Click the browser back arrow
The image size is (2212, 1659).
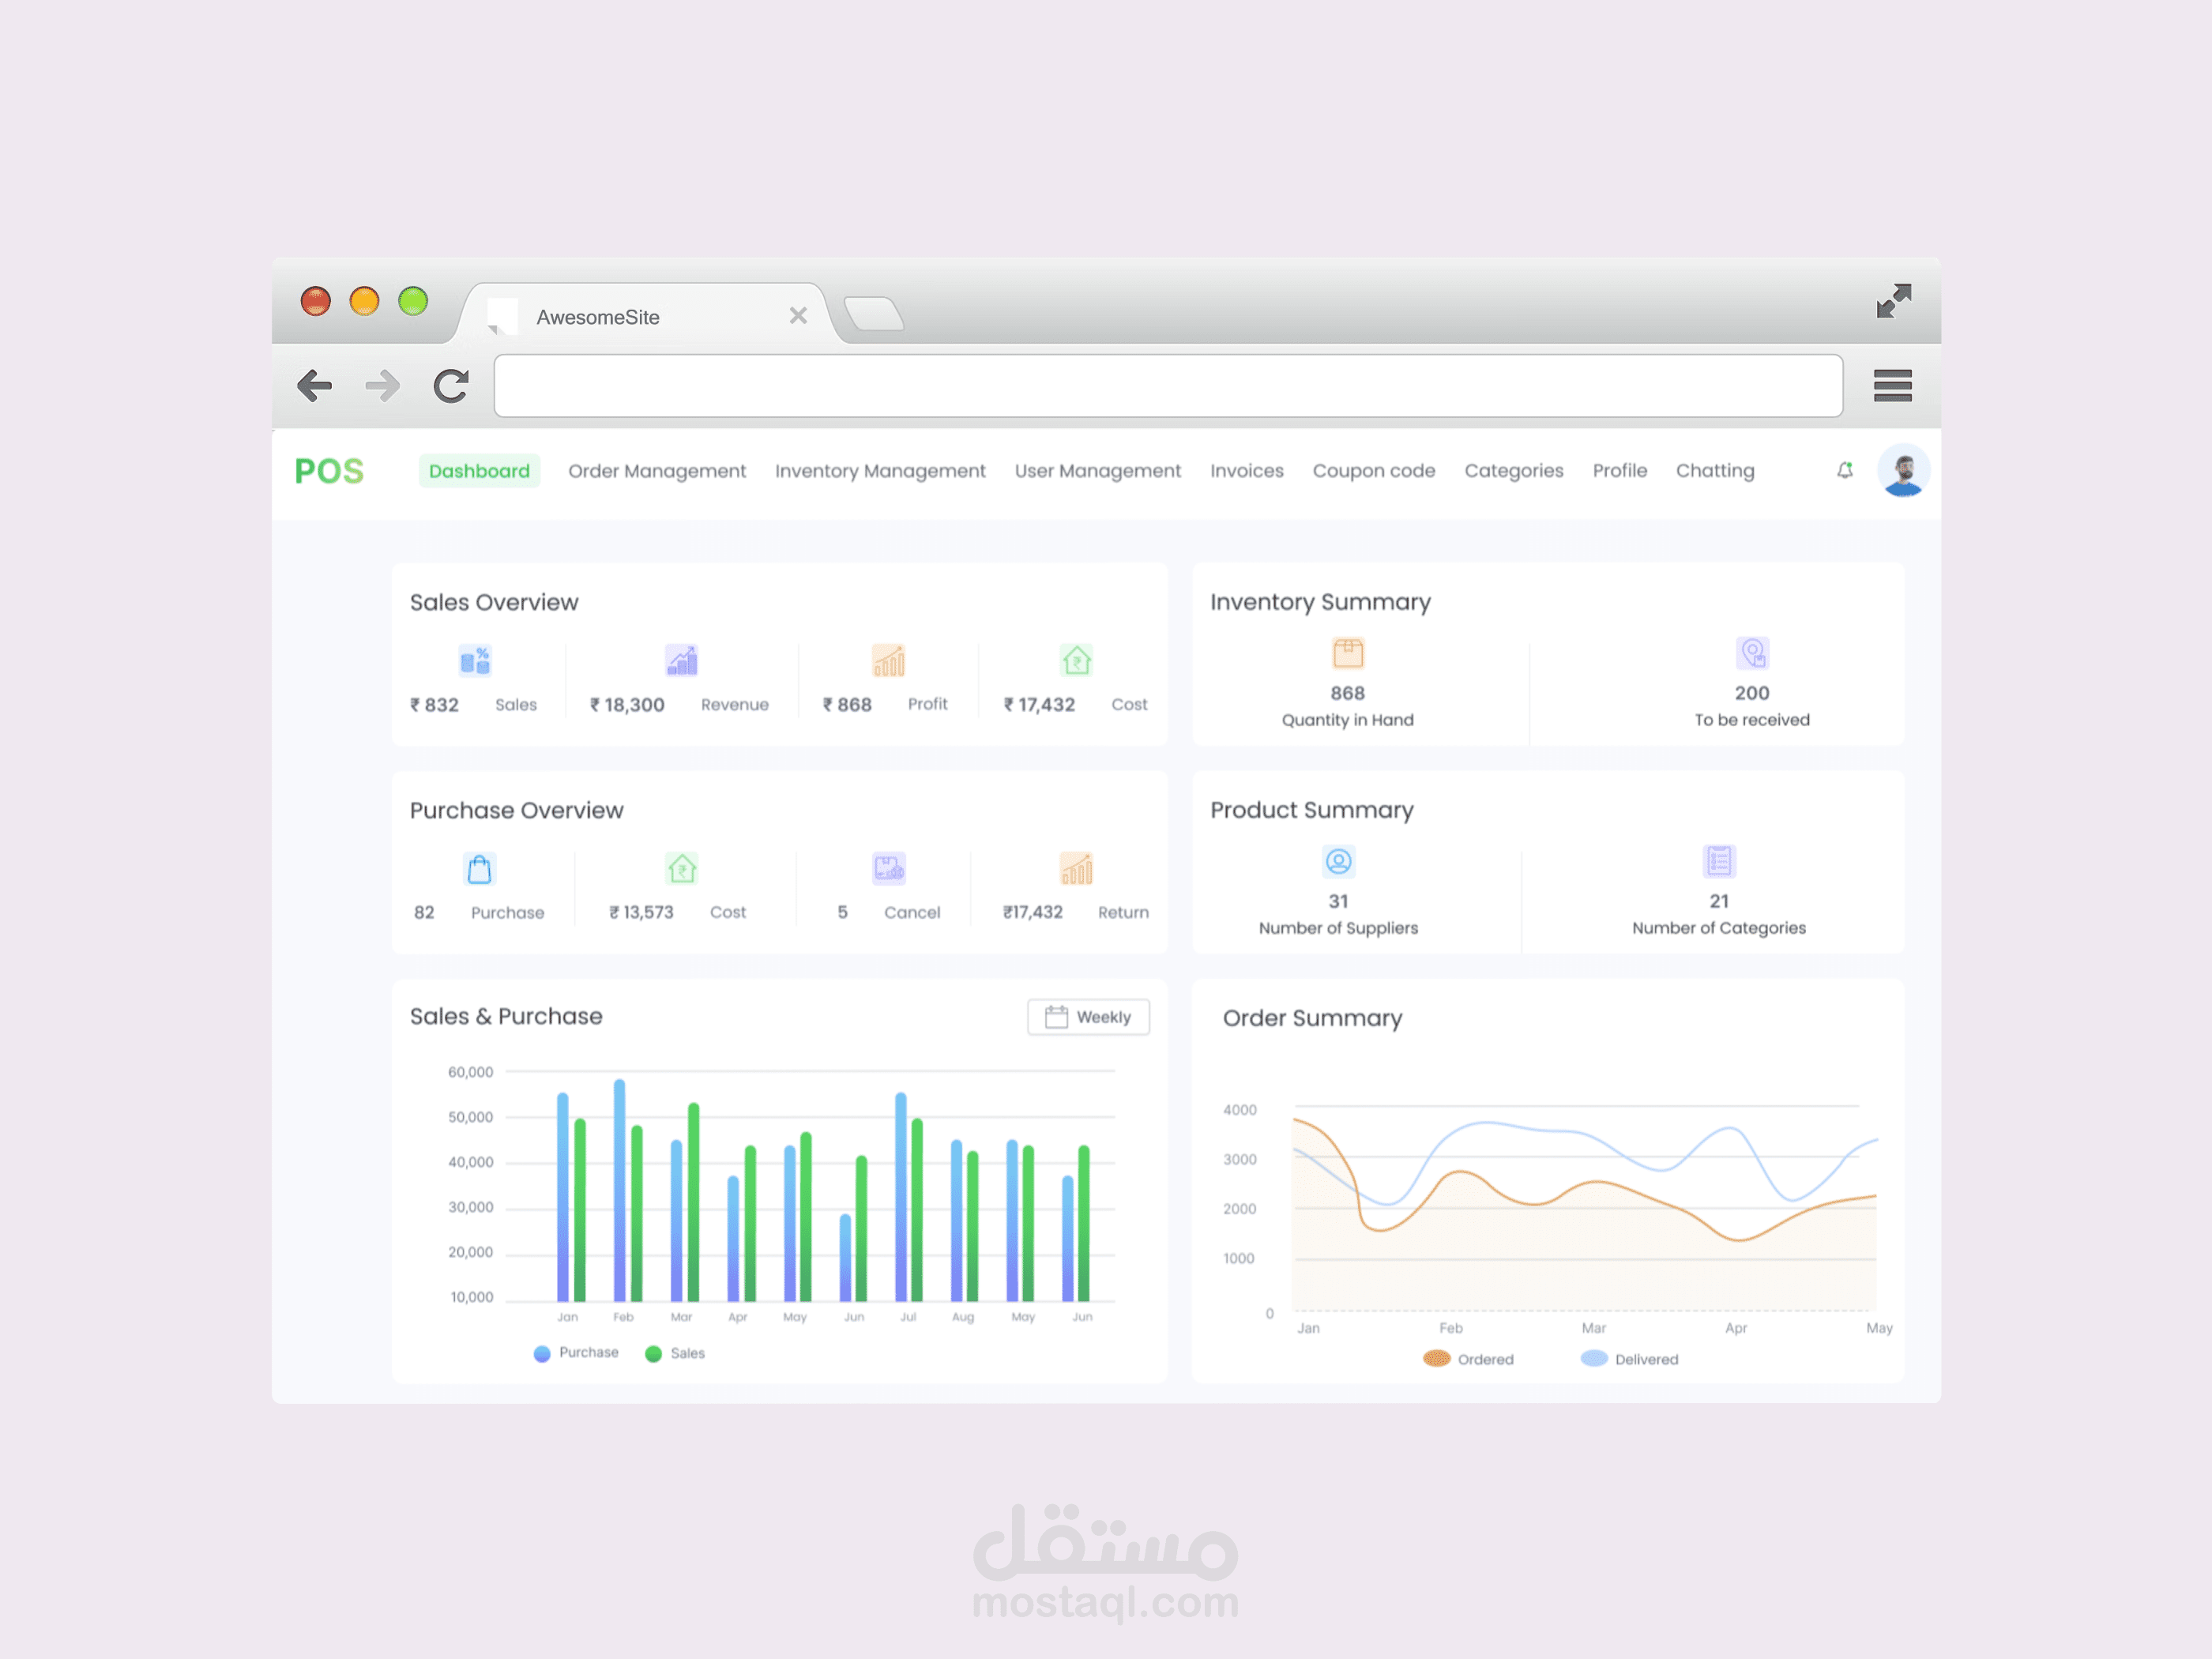click(x=315, y=385)
